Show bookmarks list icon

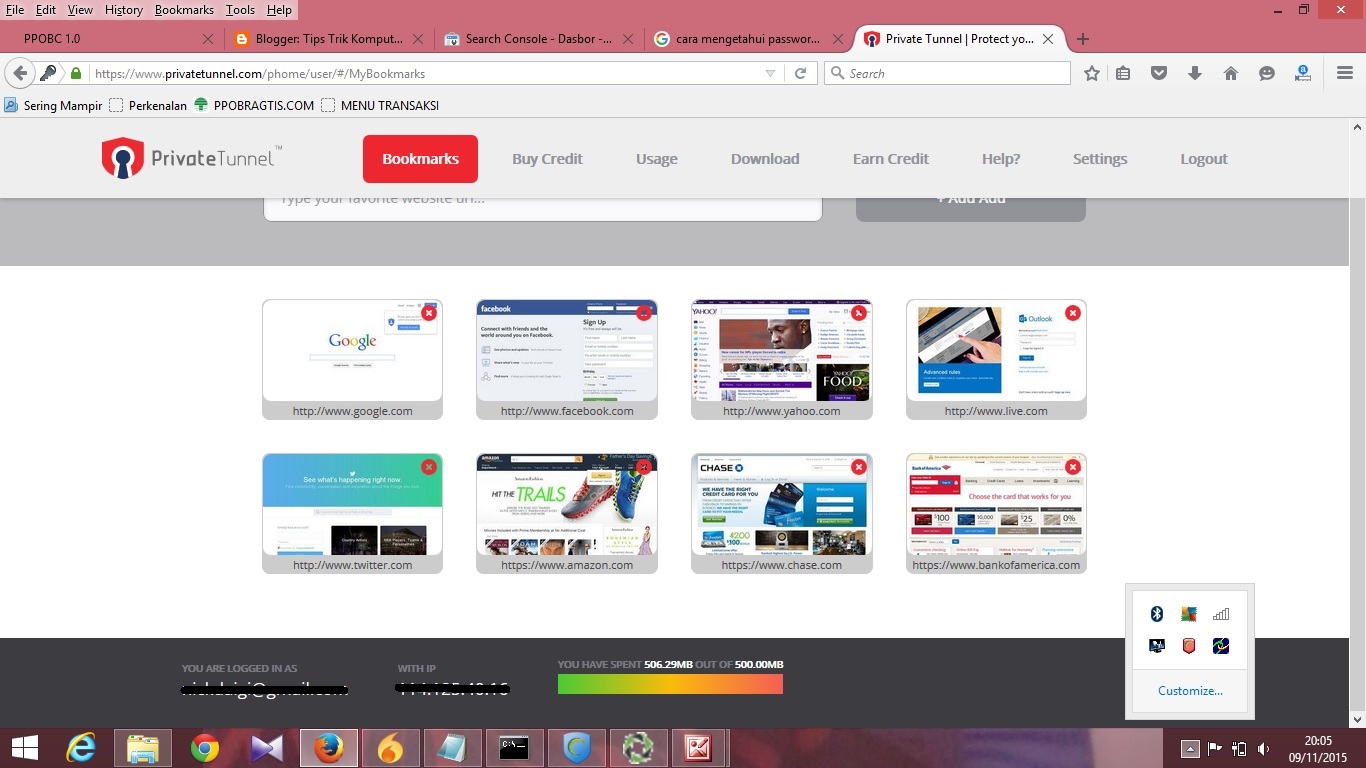tap(1123, 73)
